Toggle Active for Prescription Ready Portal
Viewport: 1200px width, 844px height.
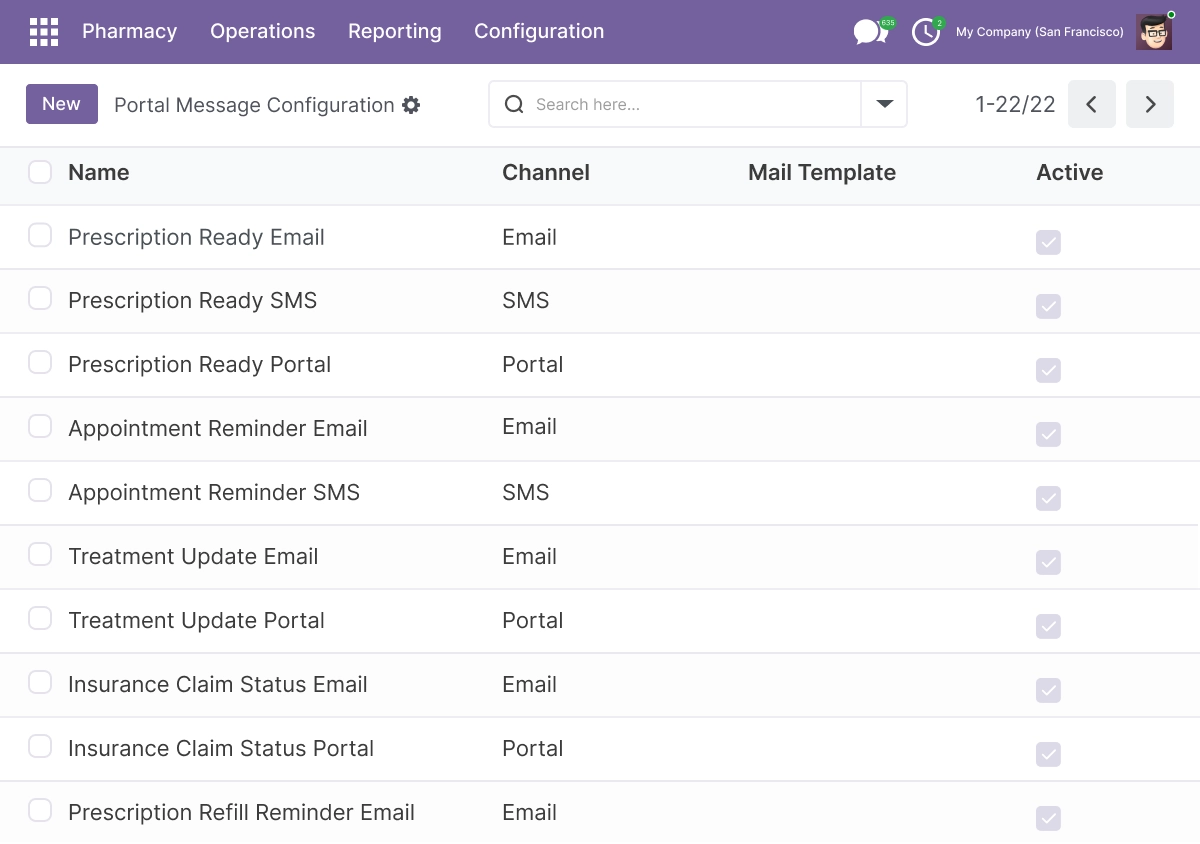point(1048,370)
